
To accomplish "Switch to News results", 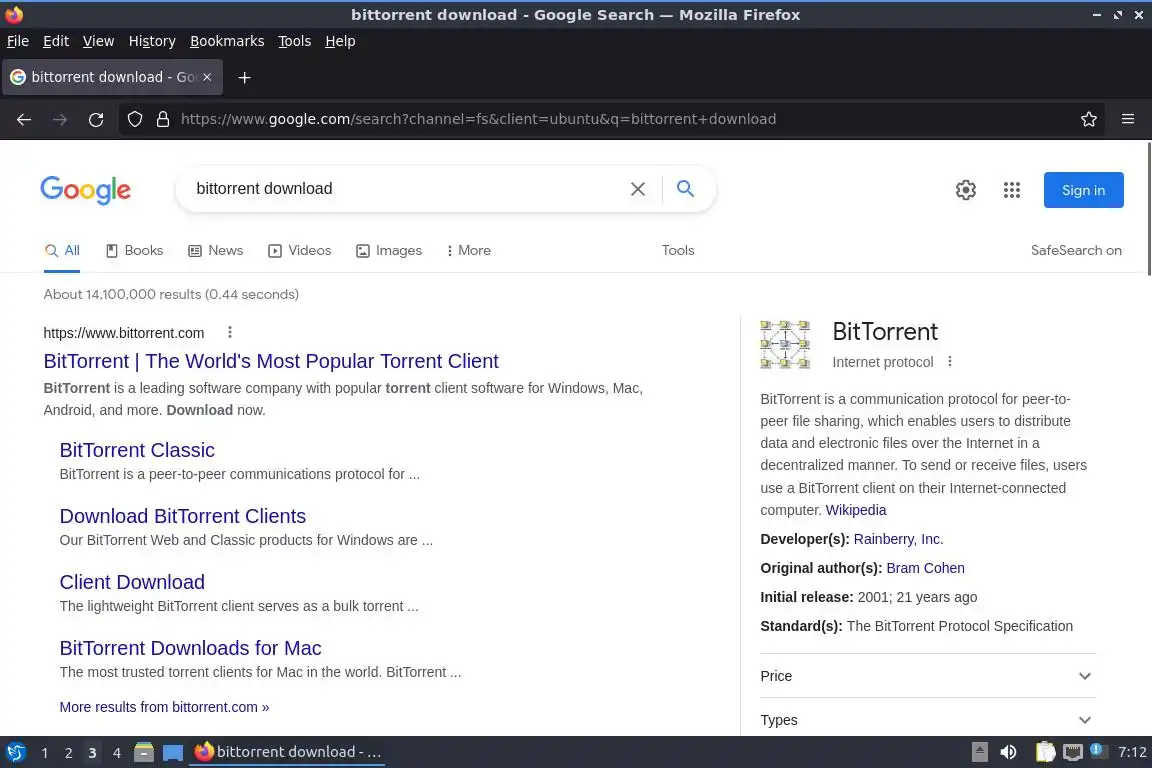I will (x=216, y=251).
